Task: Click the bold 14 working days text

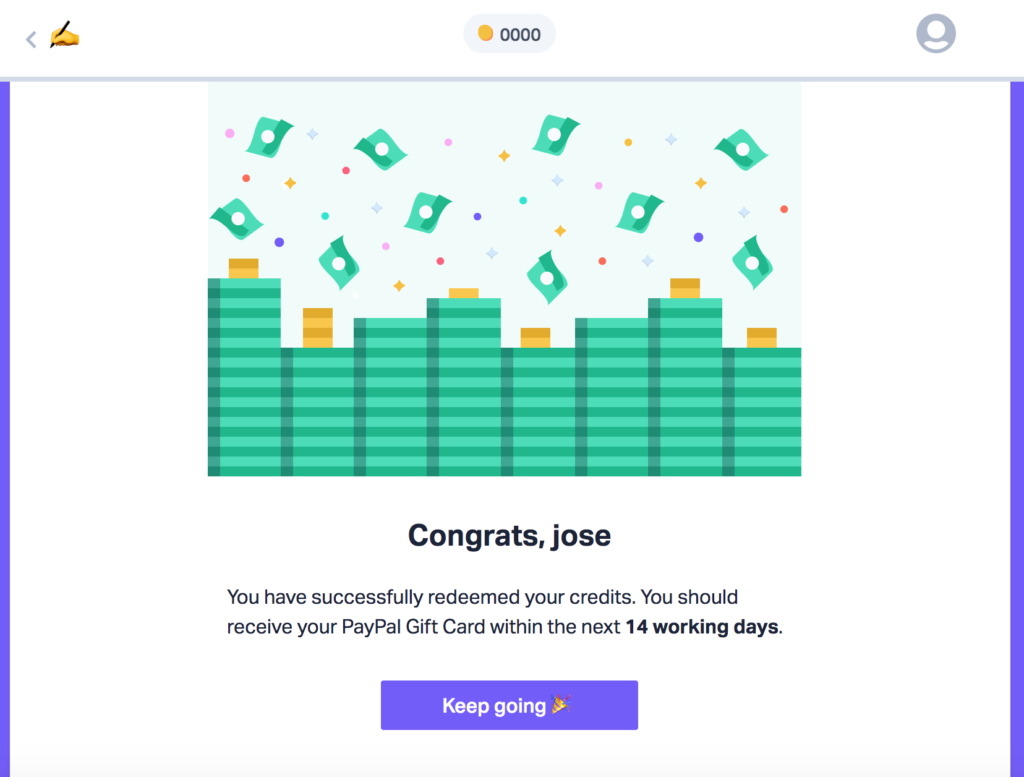Action: click(702, 627)
